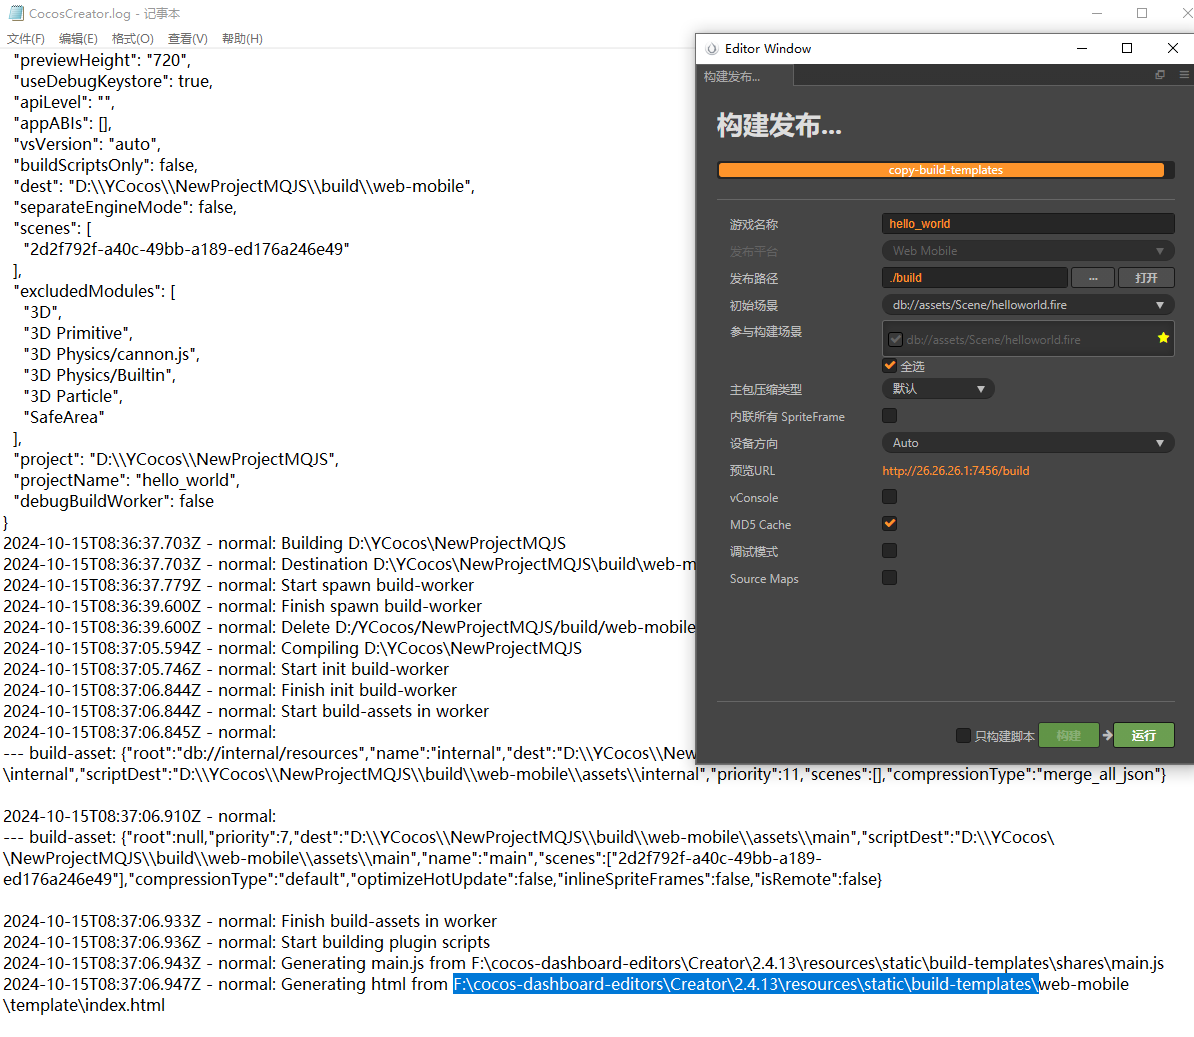Click the 游戏名称 hello_world input field

1028,224
